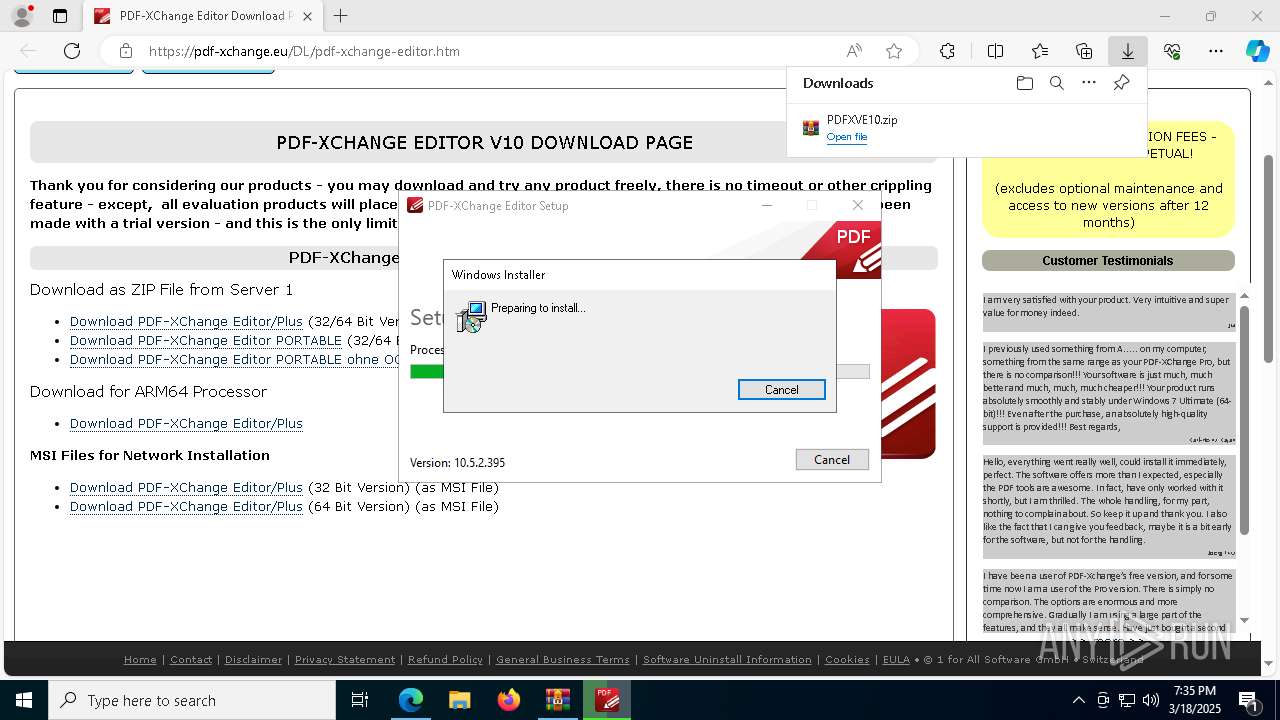Open the Cookies footer link

[x=847, y=660]
